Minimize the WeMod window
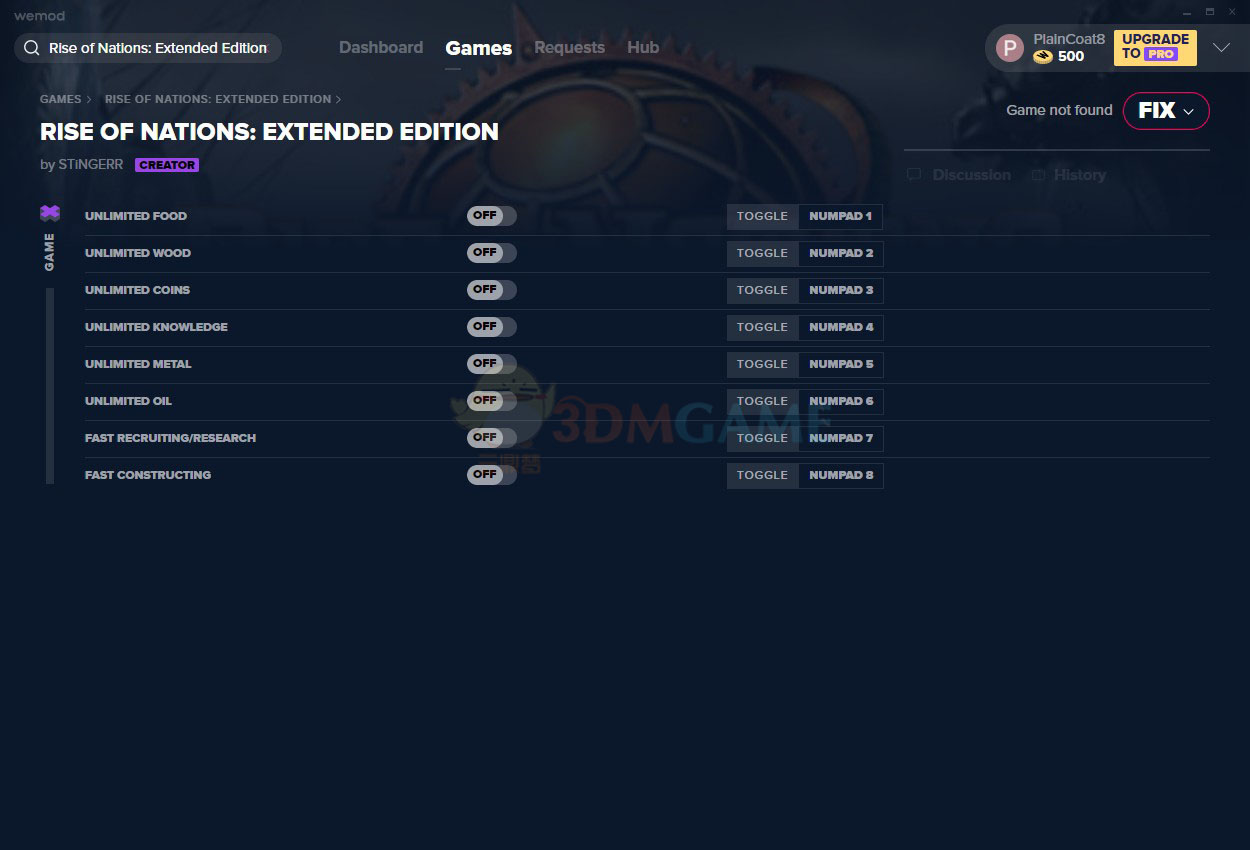The width and height of the screenshot is (1250, 850). tap(1187, 11)
